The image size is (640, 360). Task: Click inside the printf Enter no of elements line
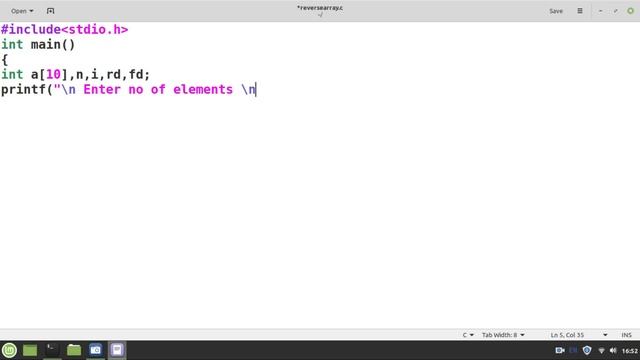click(x=129, y=89)
